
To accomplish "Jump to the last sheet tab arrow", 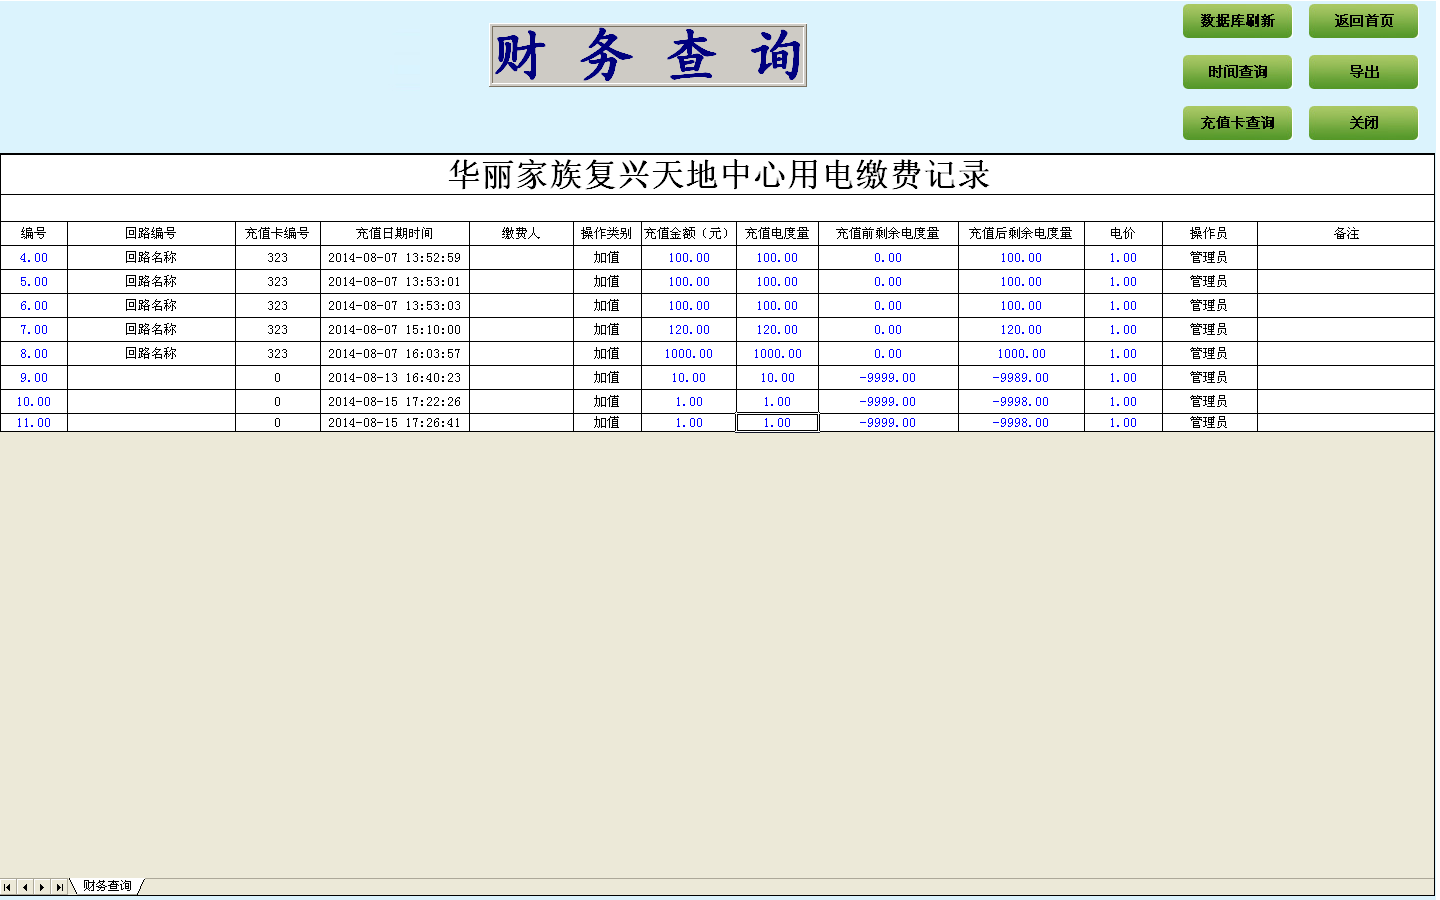I will point(59,887).
